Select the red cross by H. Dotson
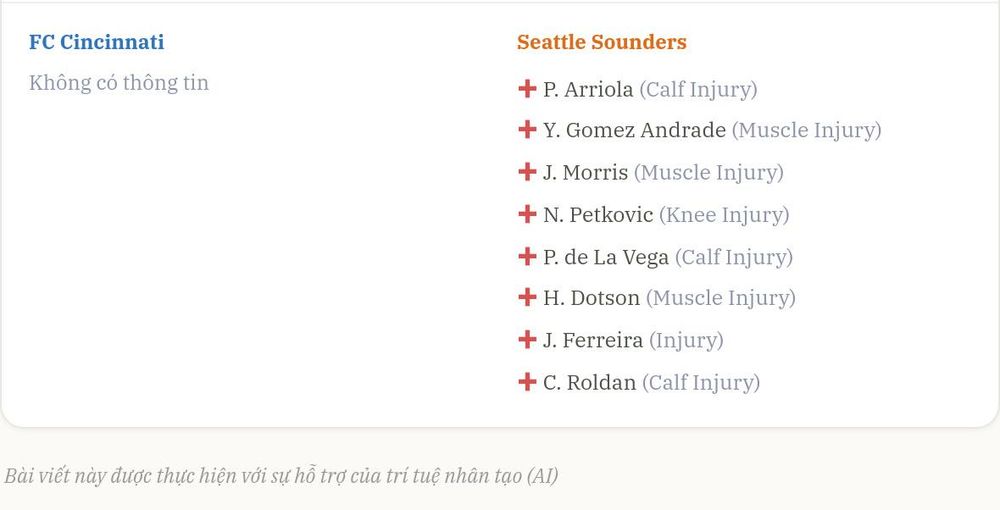The height and width of the screenshot is (510, 1000). (527, 297)
